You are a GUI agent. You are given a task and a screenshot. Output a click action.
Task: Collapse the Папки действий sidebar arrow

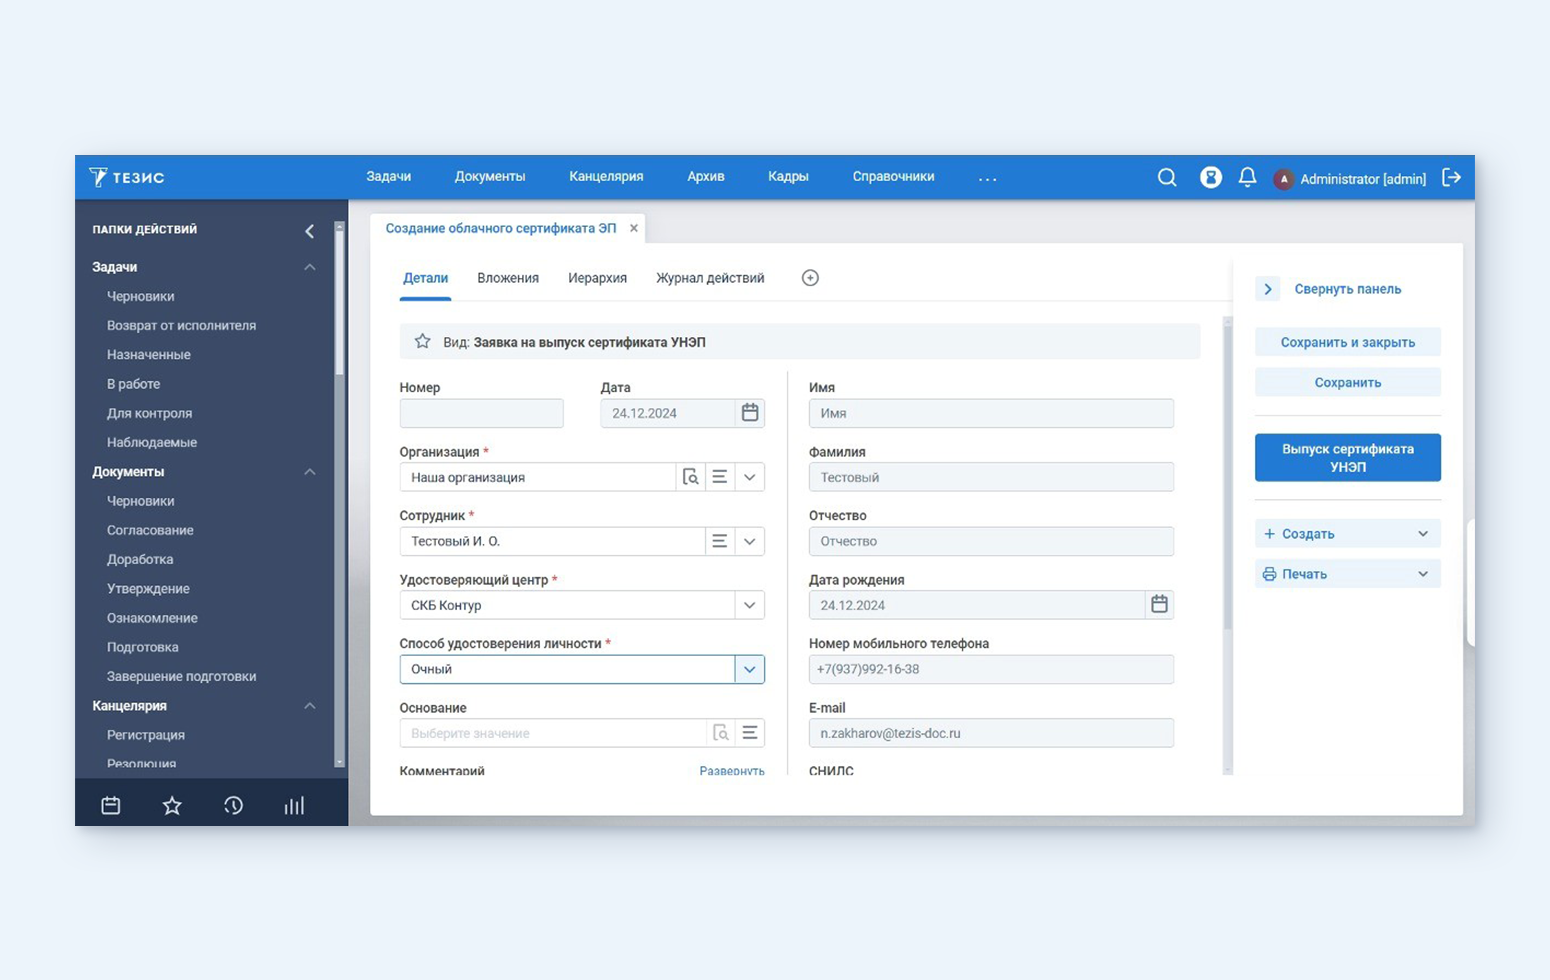pos(309,231)
